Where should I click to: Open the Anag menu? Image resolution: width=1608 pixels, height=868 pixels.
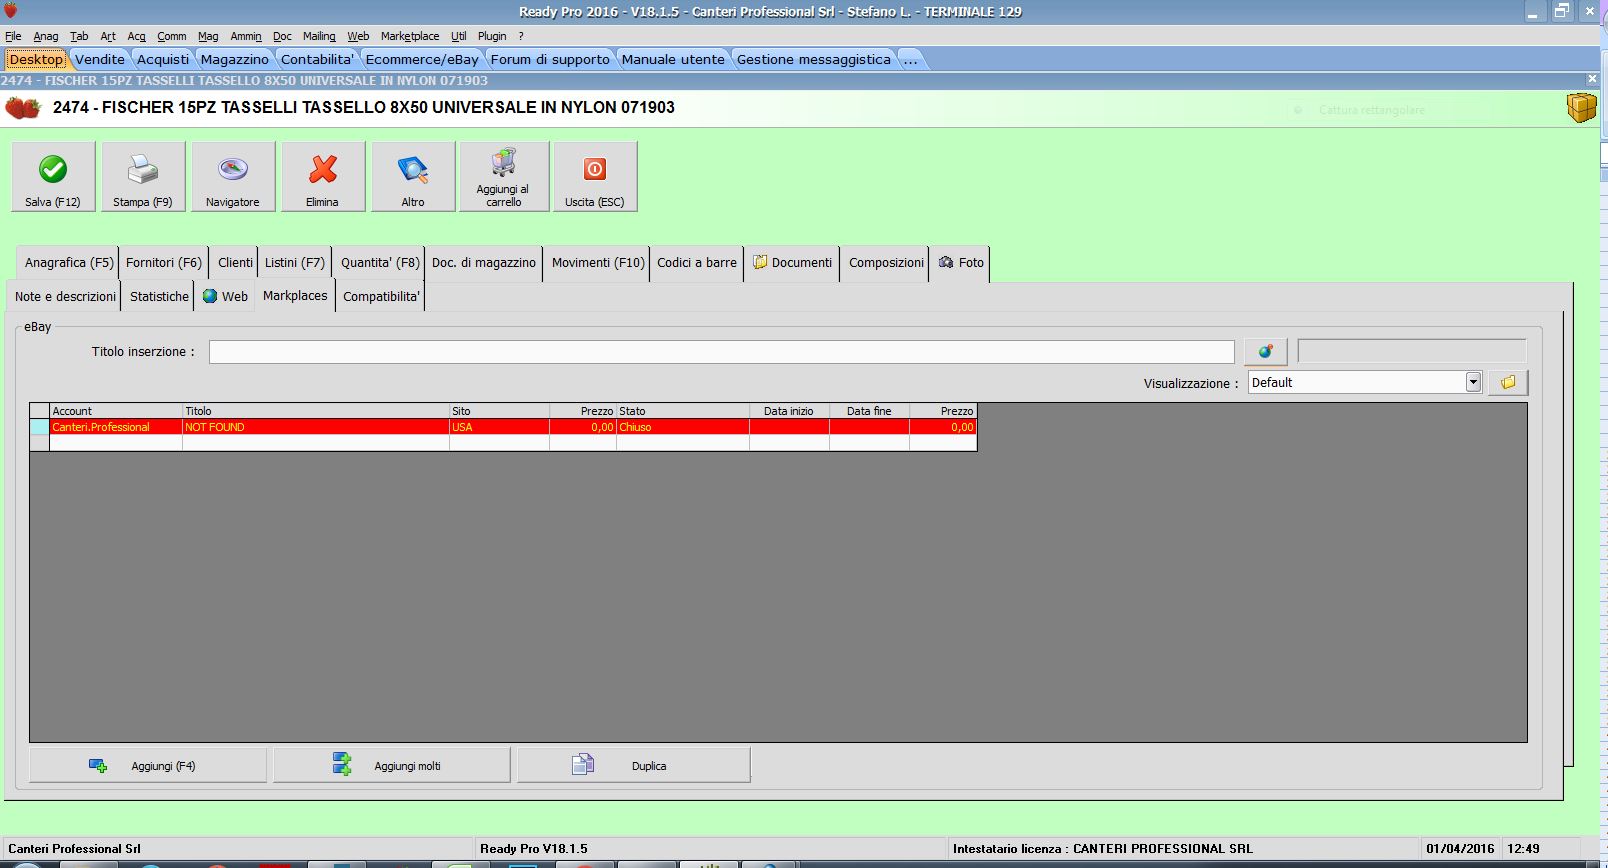pyautogui.click(x=46, y=36)
